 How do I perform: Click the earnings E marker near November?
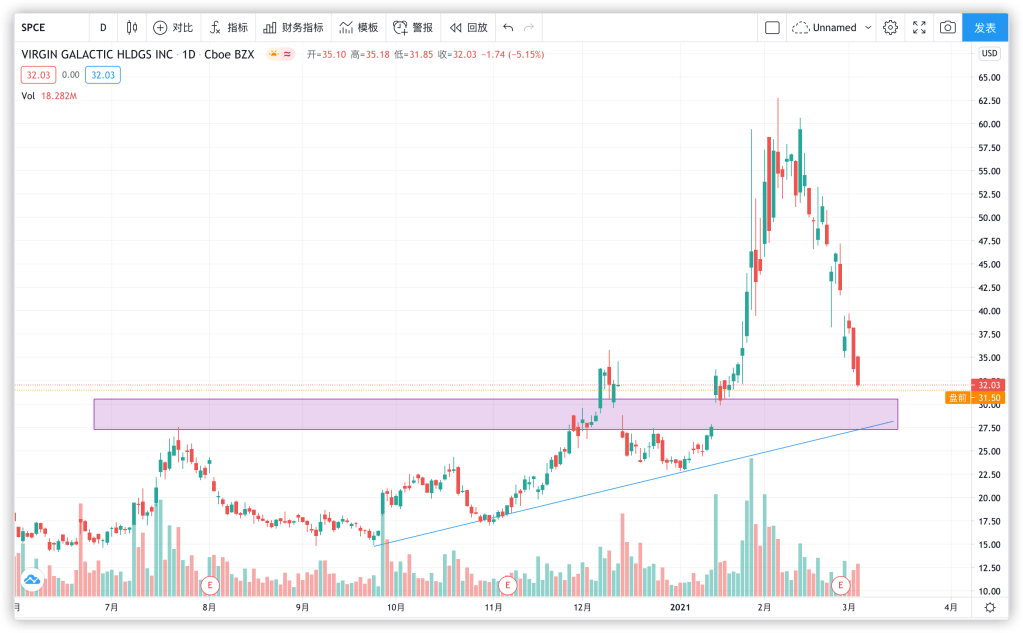(x=508, y=584)
